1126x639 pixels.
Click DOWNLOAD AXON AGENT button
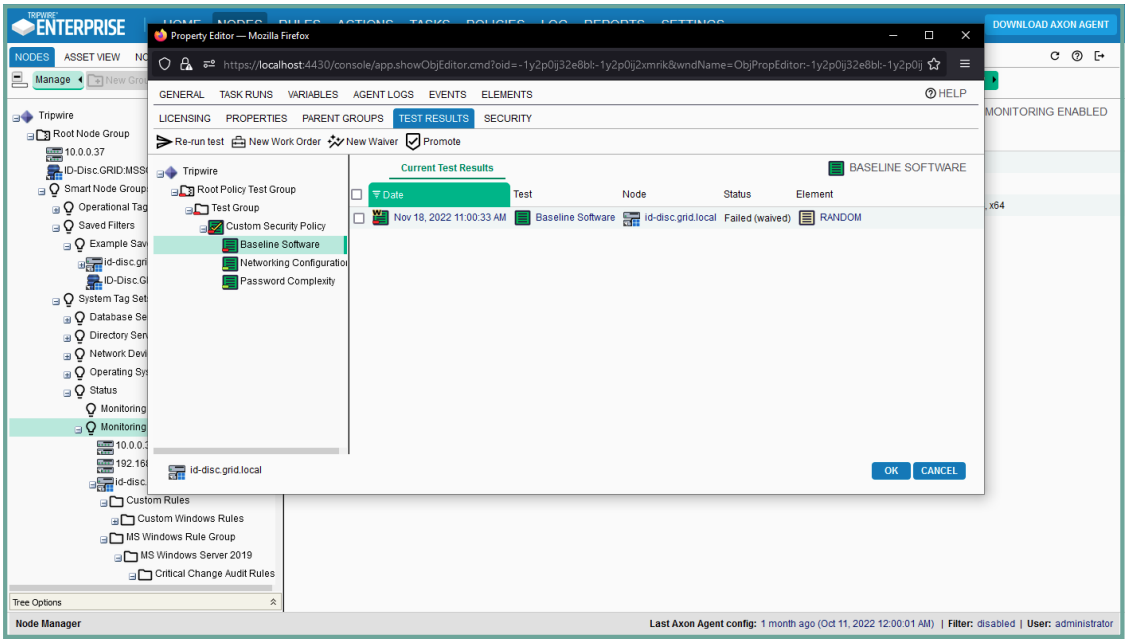1051,25
